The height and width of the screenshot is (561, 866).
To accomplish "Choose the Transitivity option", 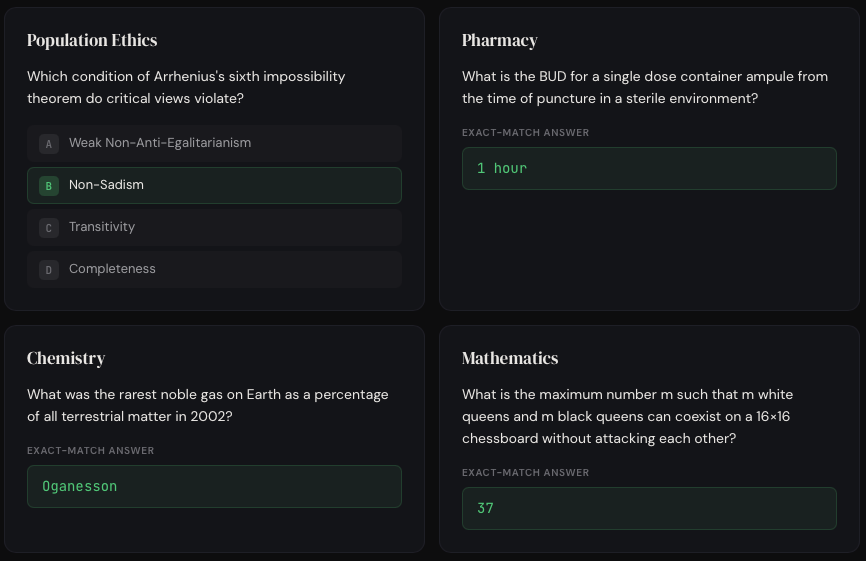I will pyautogui.click(x=214, y=227).
